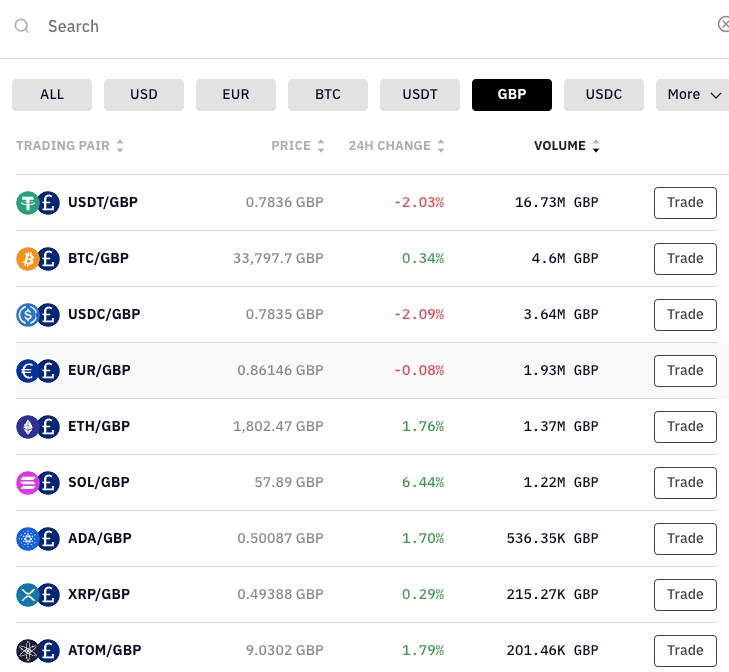
Task: Click the search magnifier icon
Action: click(x=22, y=26)
